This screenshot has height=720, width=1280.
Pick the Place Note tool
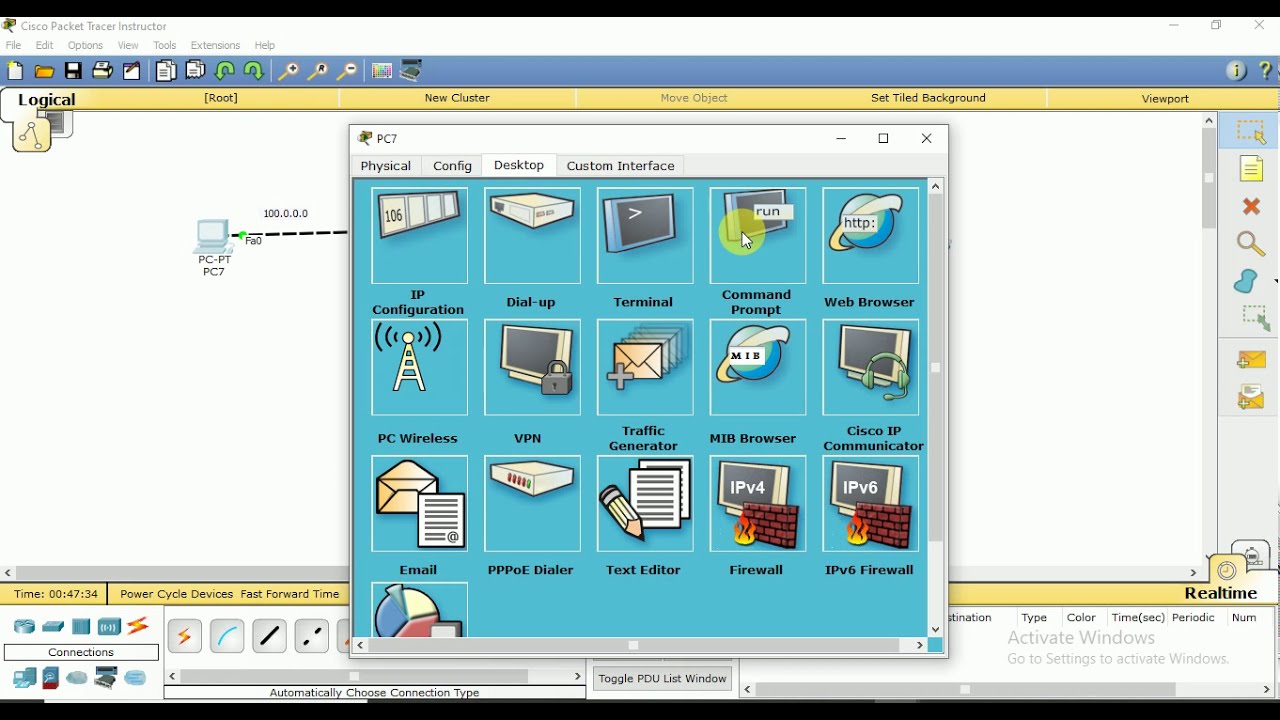tap(1253, 169)
